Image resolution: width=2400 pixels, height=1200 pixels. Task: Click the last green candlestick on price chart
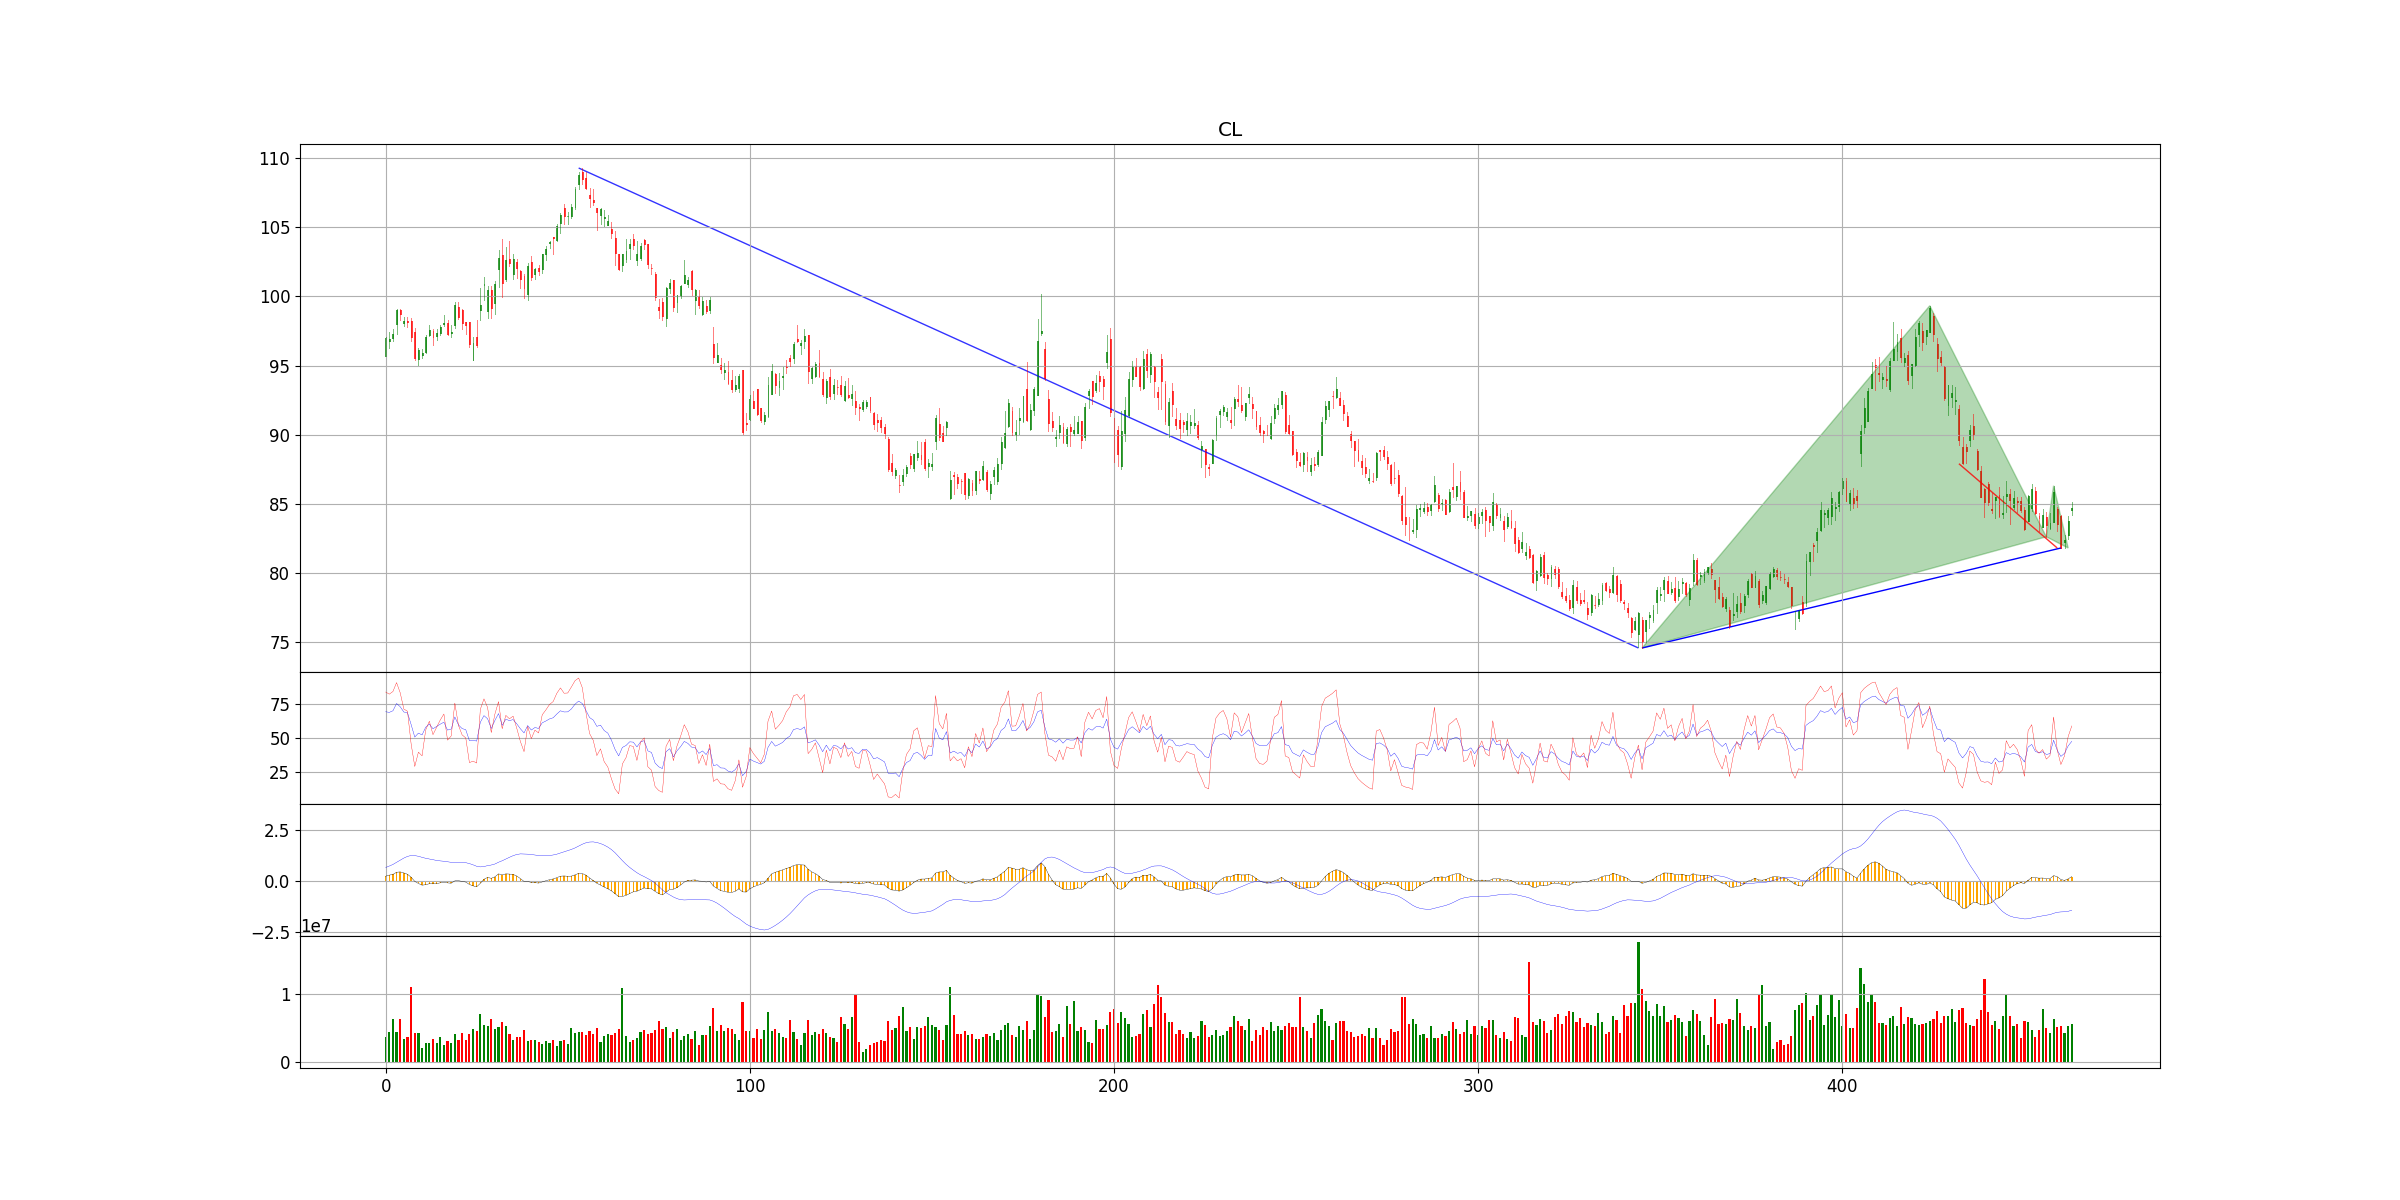pyautogui.click(x=2072, y=509)
